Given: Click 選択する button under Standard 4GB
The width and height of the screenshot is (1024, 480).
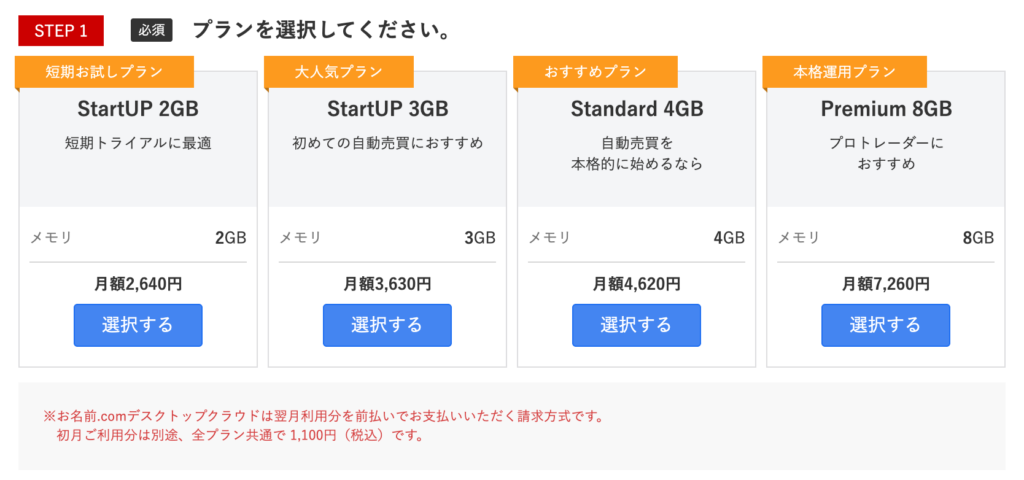Looking at the screenshot, I should (x=636, y=325).
